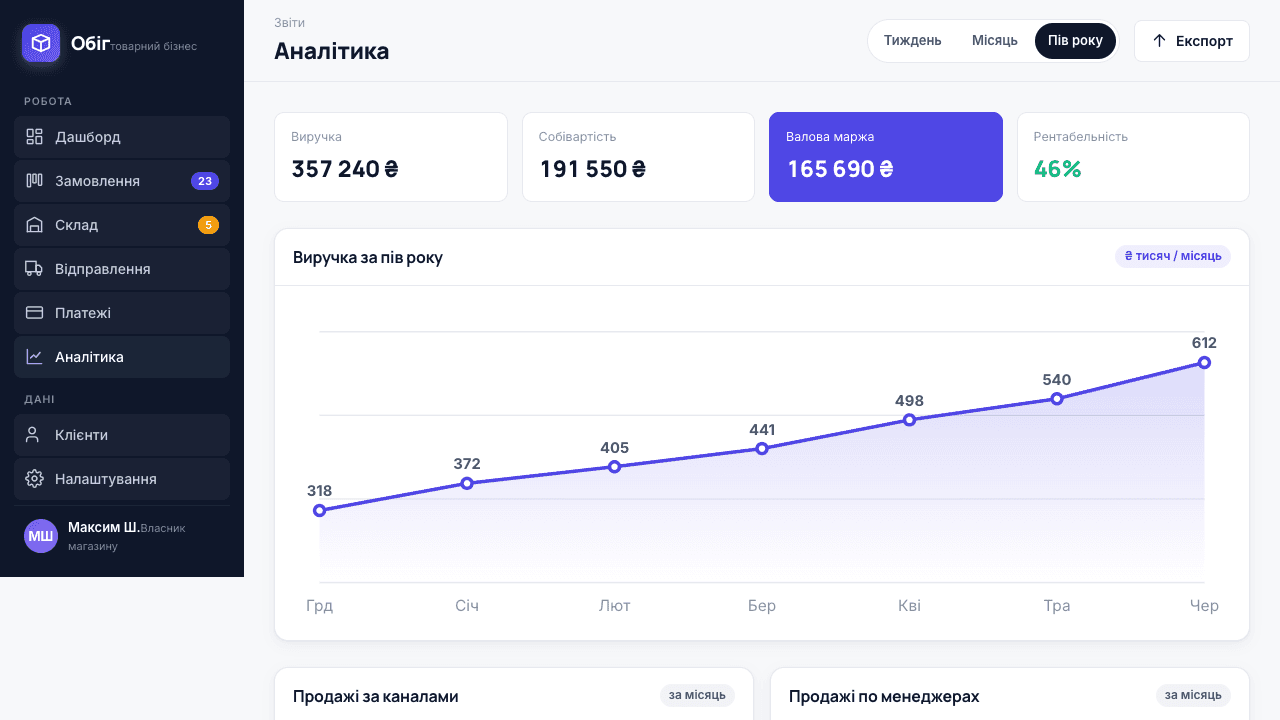Click the МШ user avatar
This screenshot has height=720, width=1280.
(41, 536)
